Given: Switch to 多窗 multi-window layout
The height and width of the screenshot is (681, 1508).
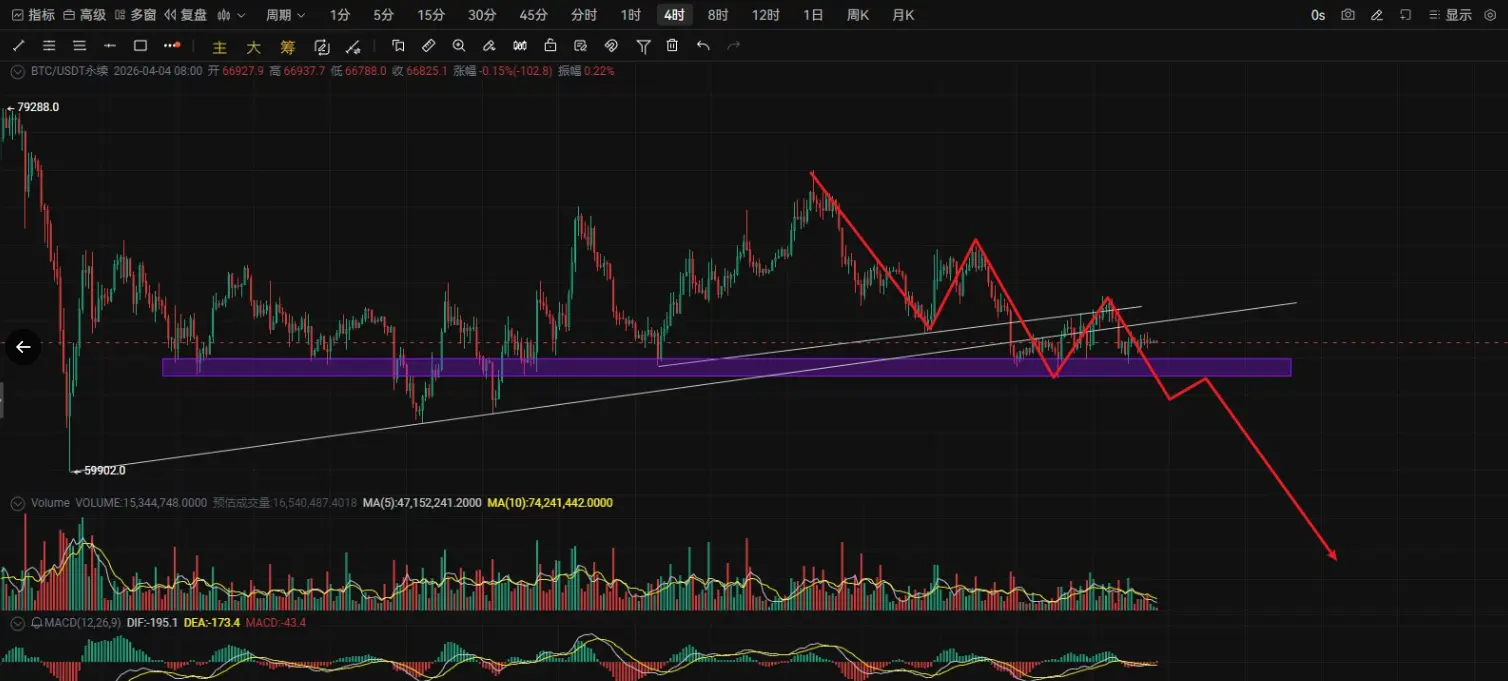Looking at the screenshot, I should [x=135, y=15].
